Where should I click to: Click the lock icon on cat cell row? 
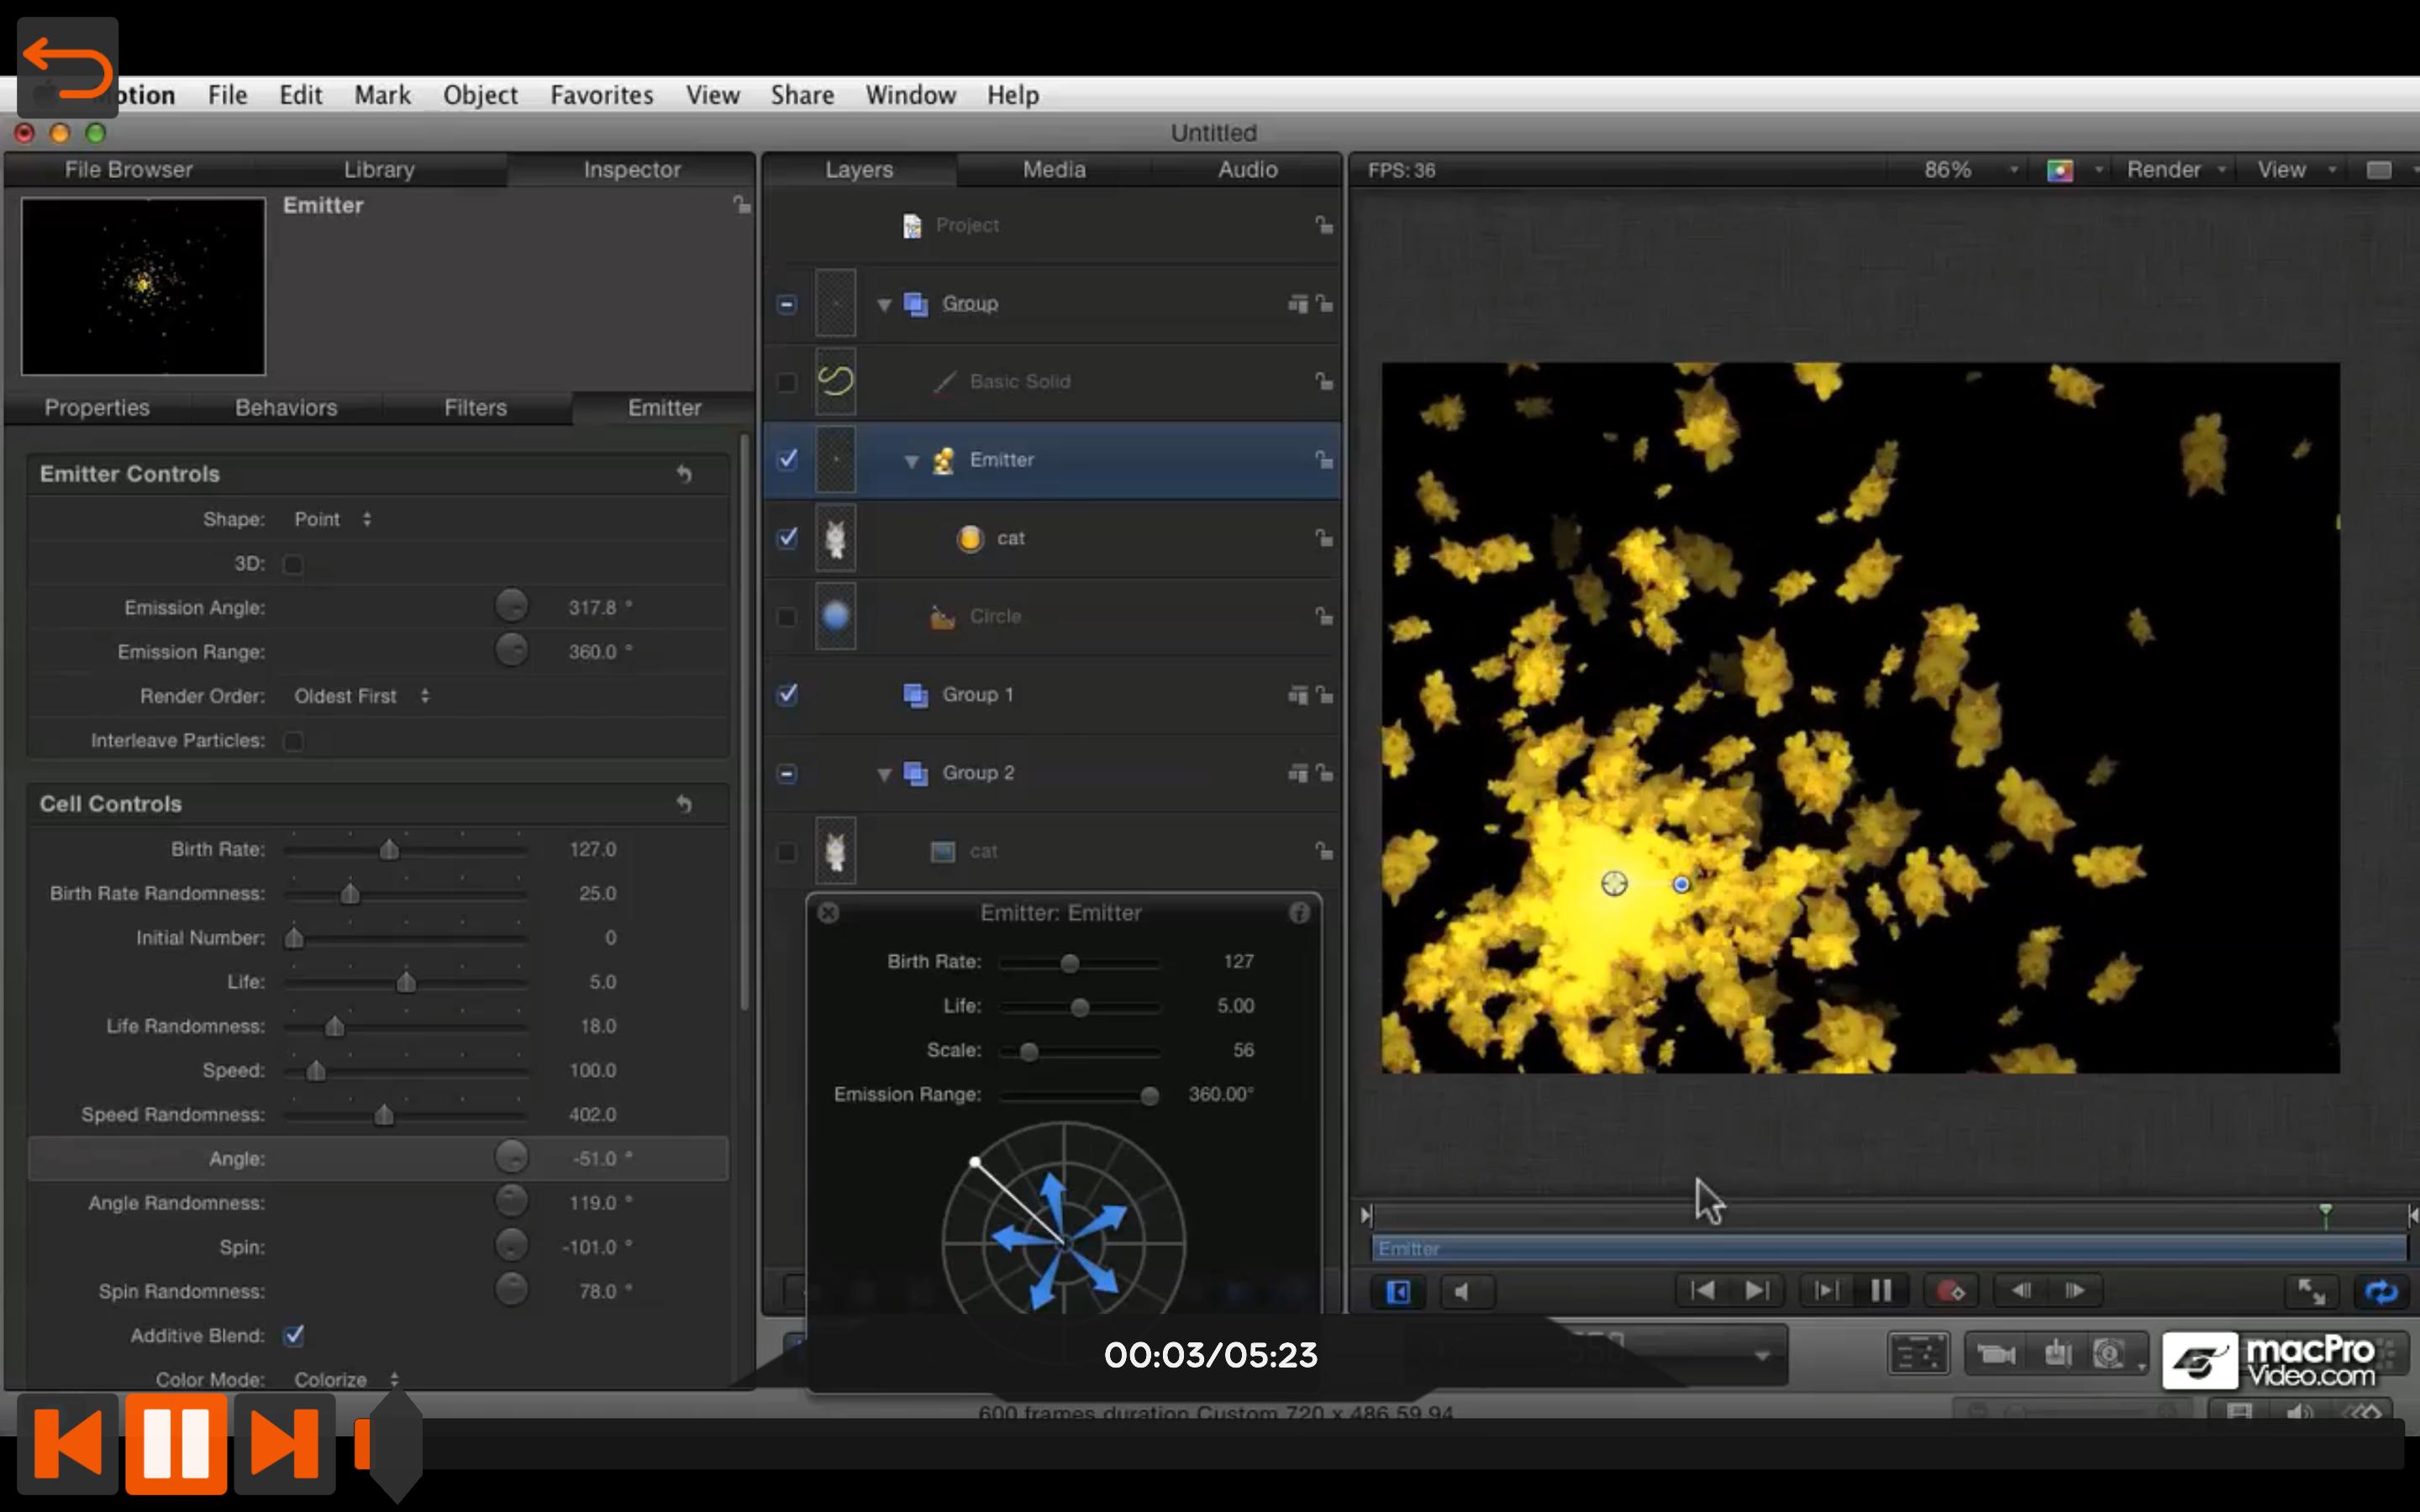(1324, 538)
